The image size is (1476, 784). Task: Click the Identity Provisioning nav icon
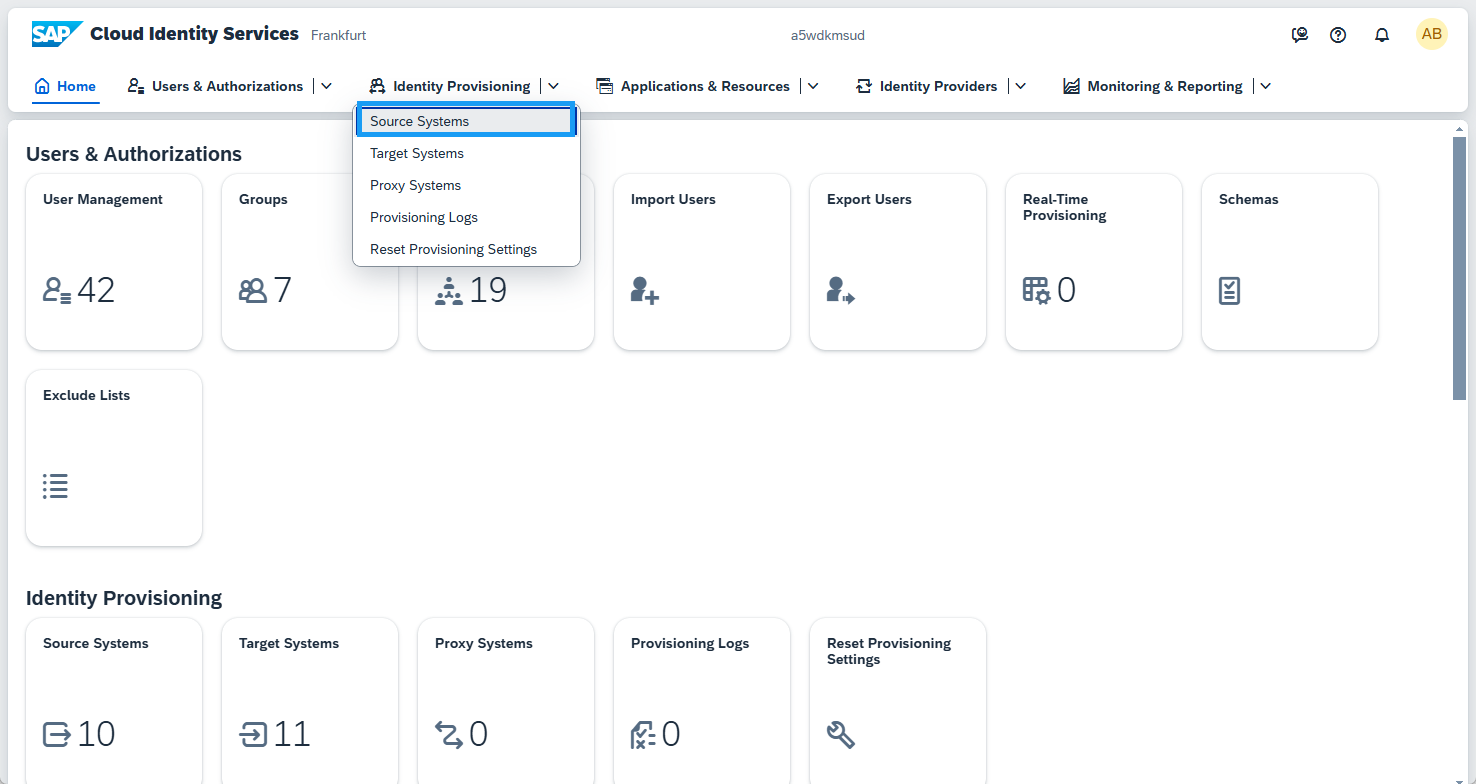coord(377,86)
